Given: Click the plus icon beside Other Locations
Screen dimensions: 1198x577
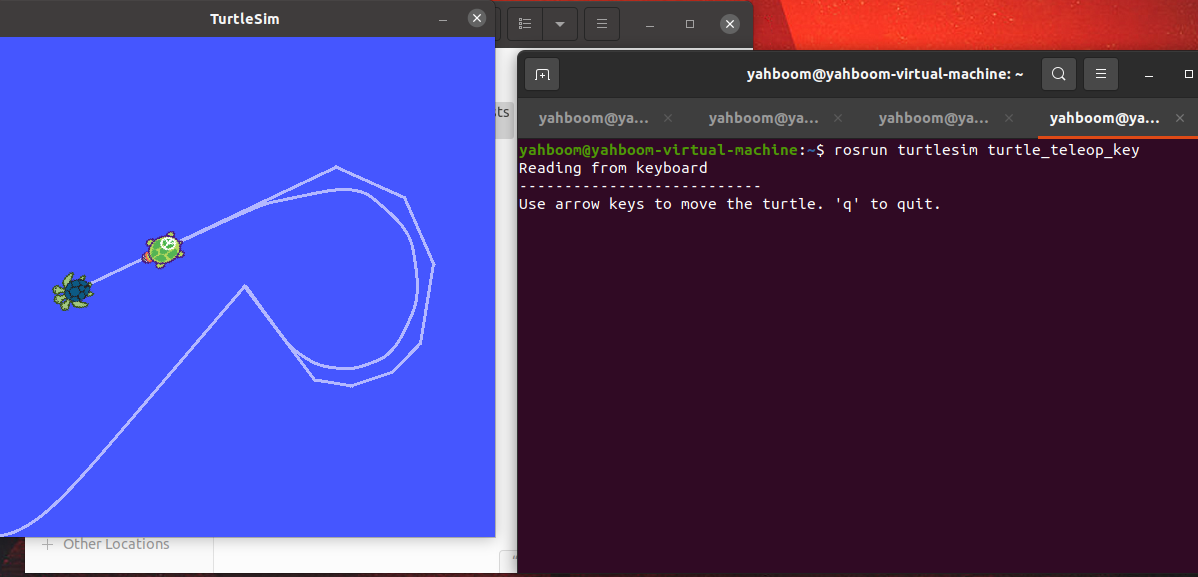Looking at the screenshot, I should [x=47, y=545].
